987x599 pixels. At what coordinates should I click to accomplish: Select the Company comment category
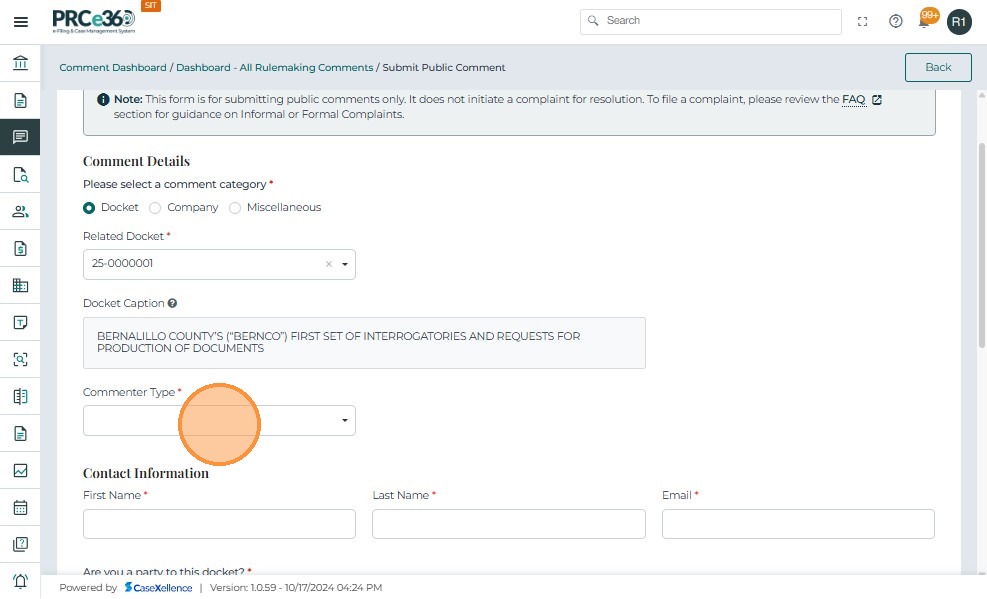[155, 208]
